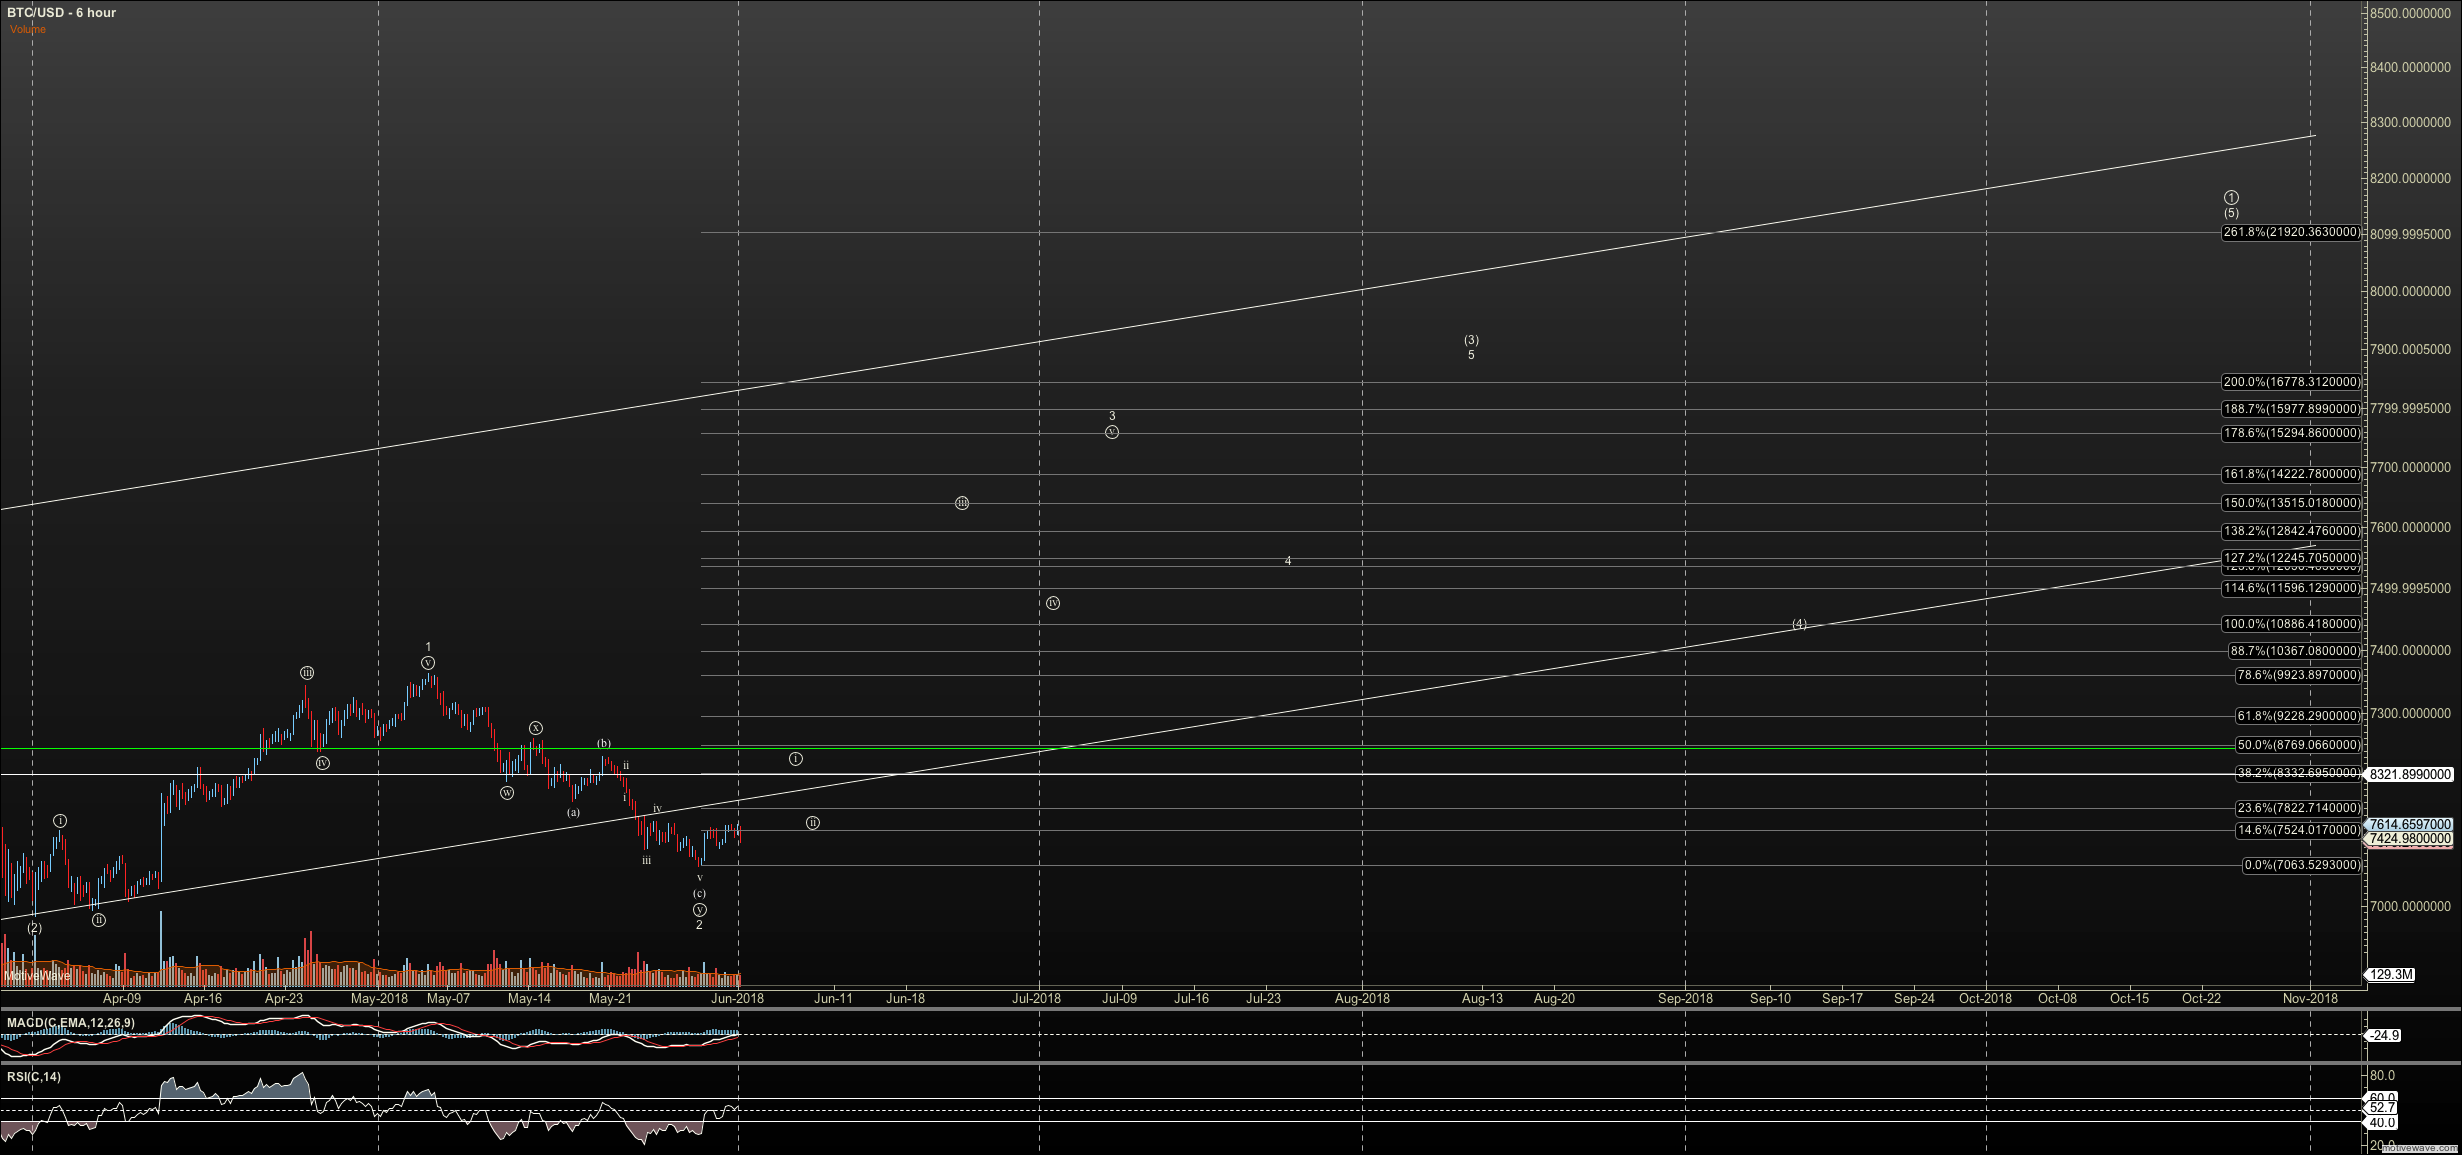Select the circled 1 (5) wave label
The width and height of the screenshot is (2462, 1155).
2231,205
